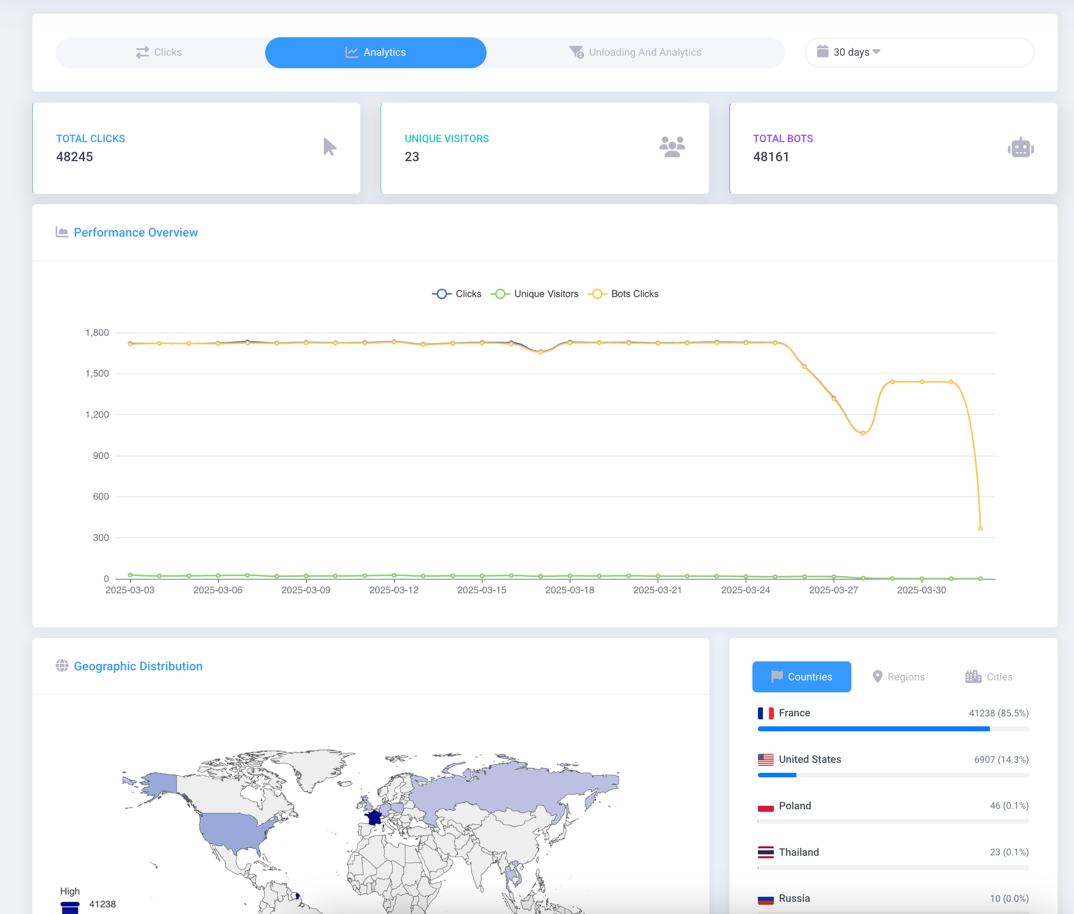
Task: Click the Geographic Distribution heading
Action: click(x=138, y=666)
